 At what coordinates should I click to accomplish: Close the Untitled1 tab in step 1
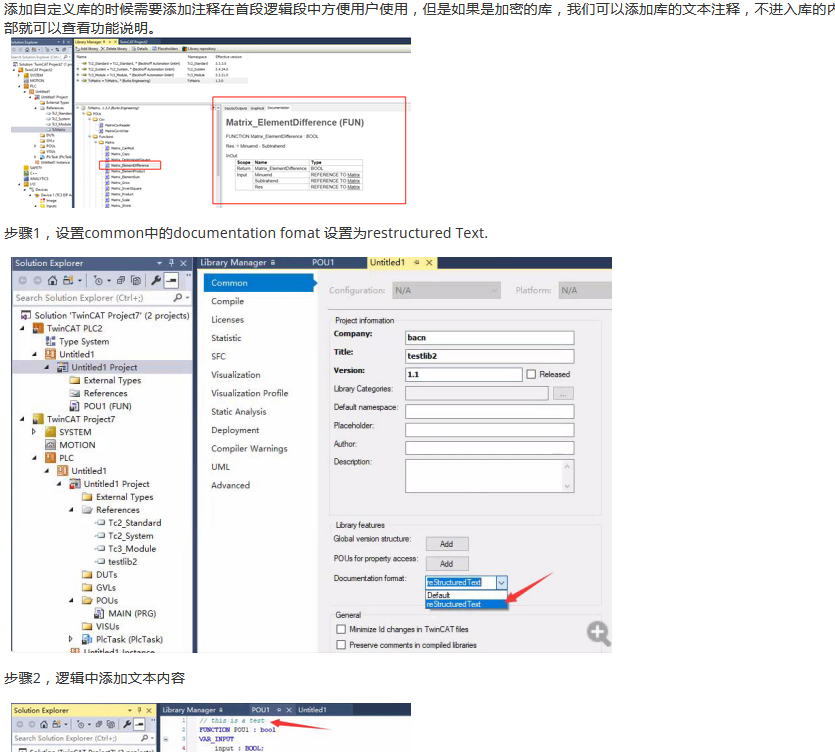pos(429,263)
